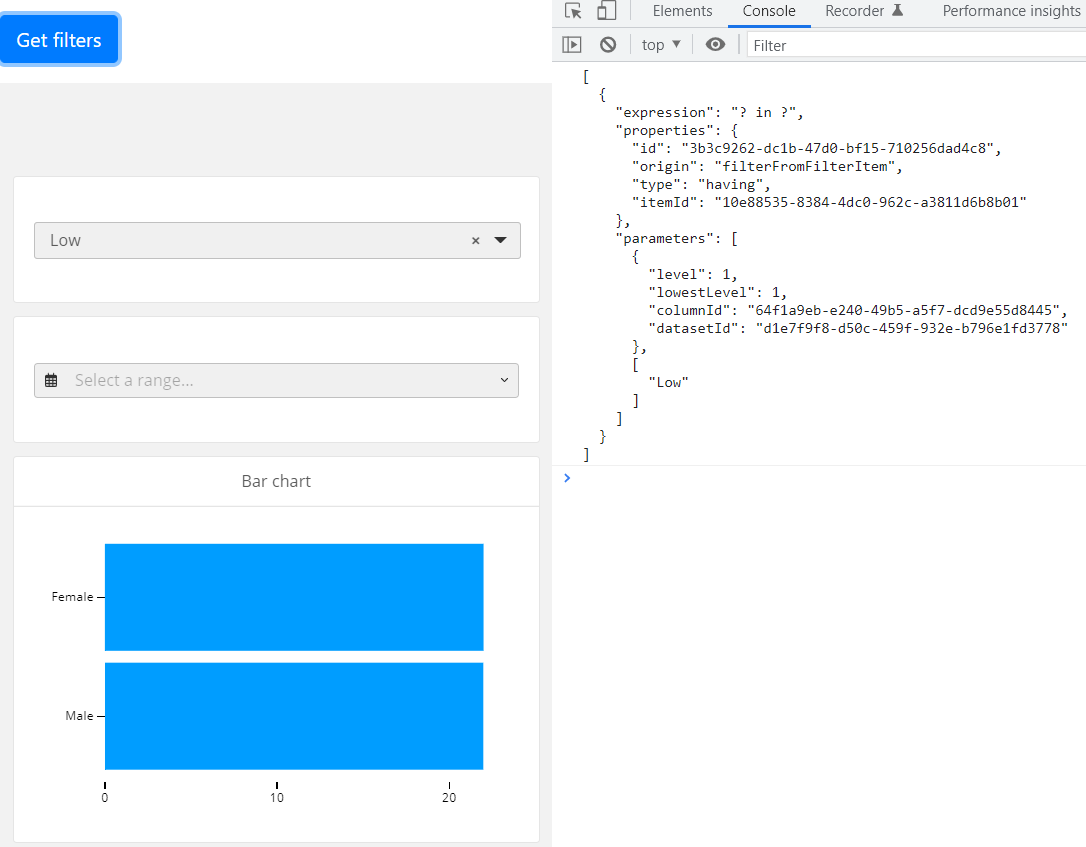This screenshot has width=1086, height=847.
Task: Show the console sidebar panel icon
Action: (x=572, y=45)
